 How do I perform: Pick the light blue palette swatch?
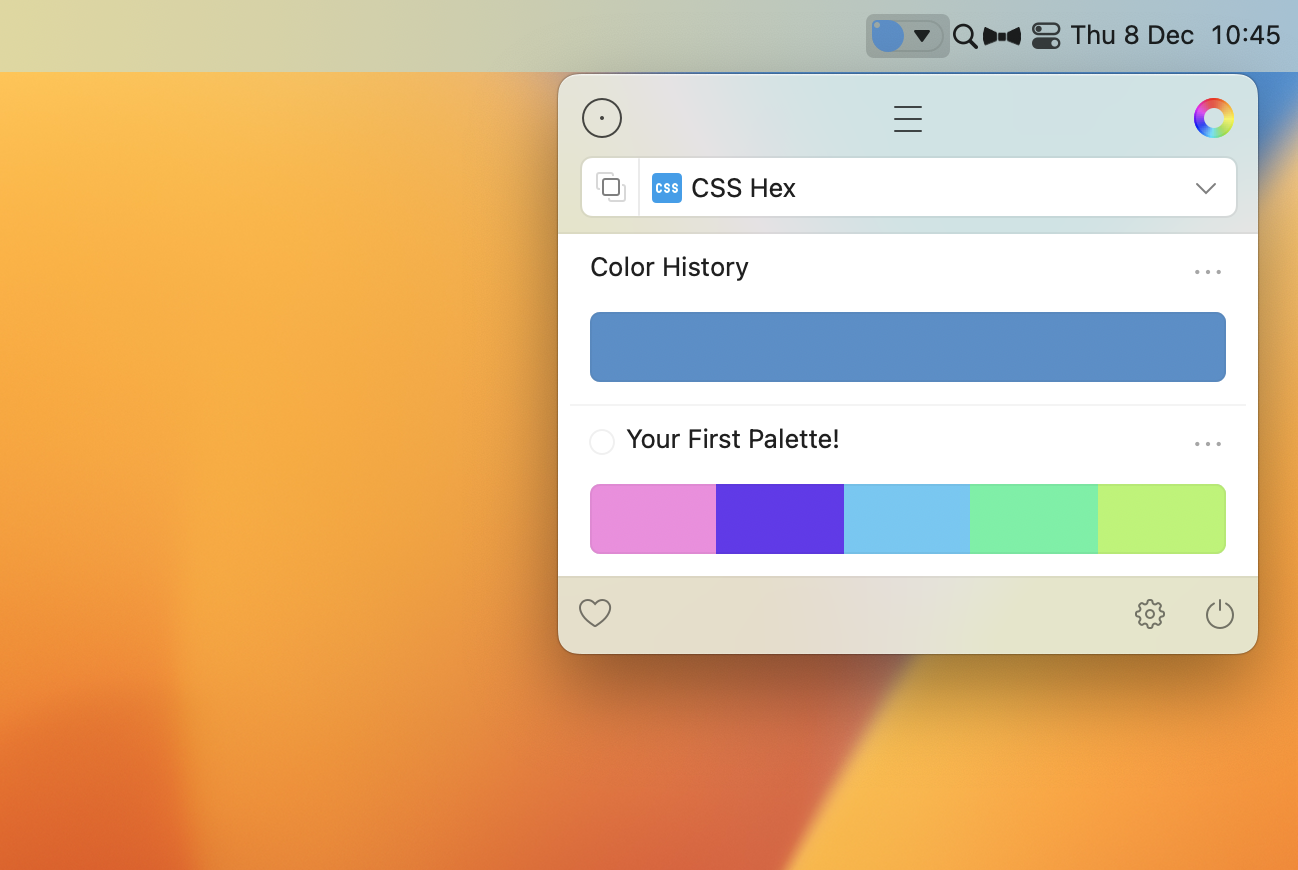907,519
